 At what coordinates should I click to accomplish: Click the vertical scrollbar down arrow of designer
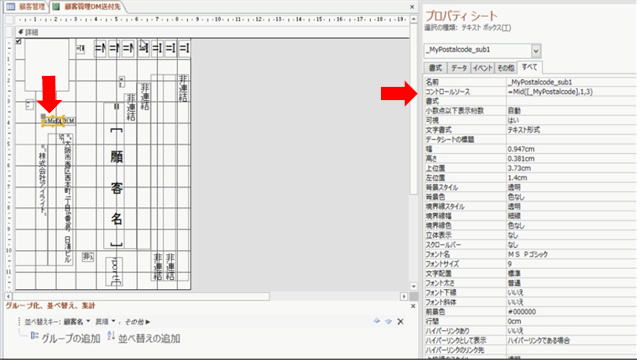pyautogui.click(x=413, y=287)
